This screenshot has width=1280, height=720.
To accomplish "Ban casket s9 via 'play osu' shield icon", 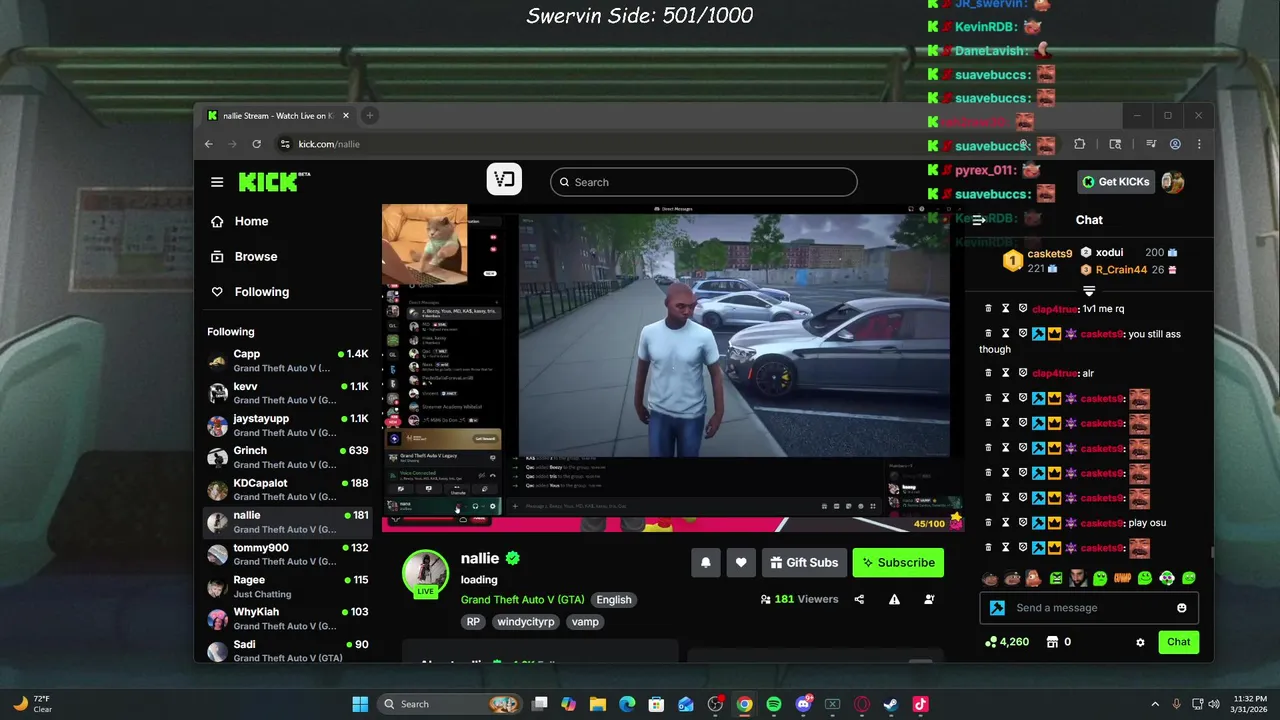I will point(1023,523).
